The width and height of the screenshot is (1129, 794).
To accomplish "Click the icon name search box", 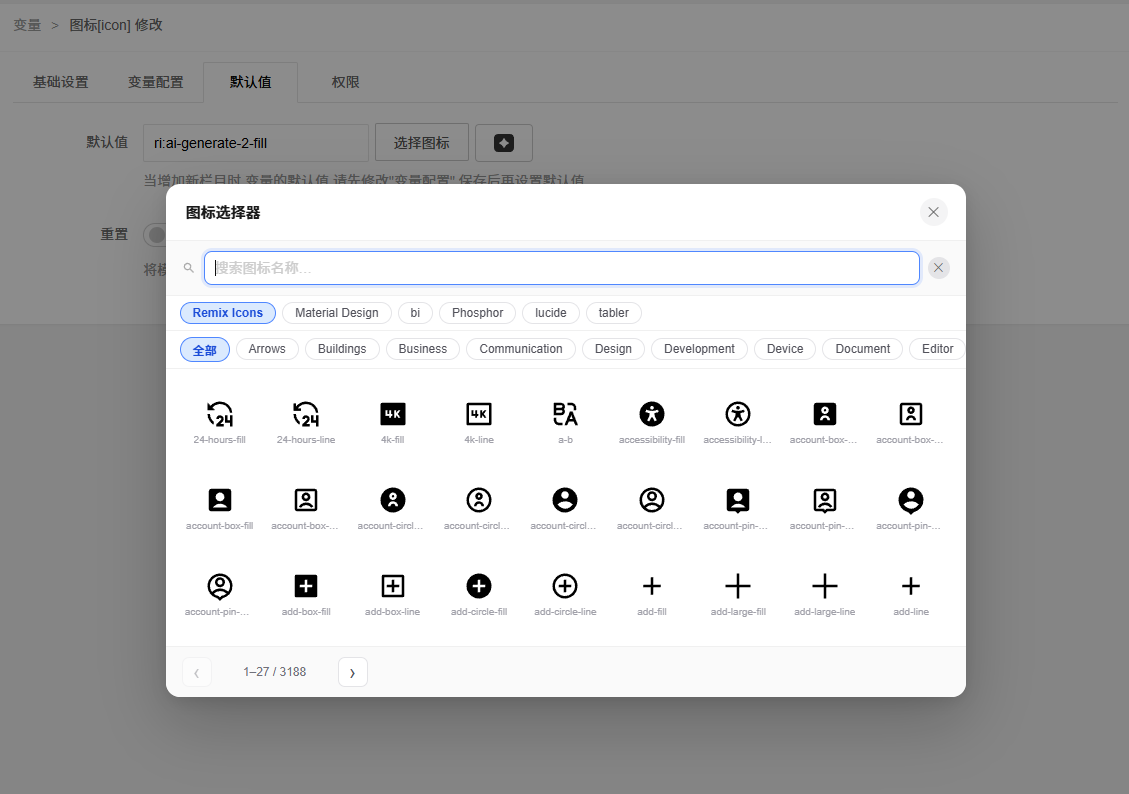I will (x=561, y=268).
